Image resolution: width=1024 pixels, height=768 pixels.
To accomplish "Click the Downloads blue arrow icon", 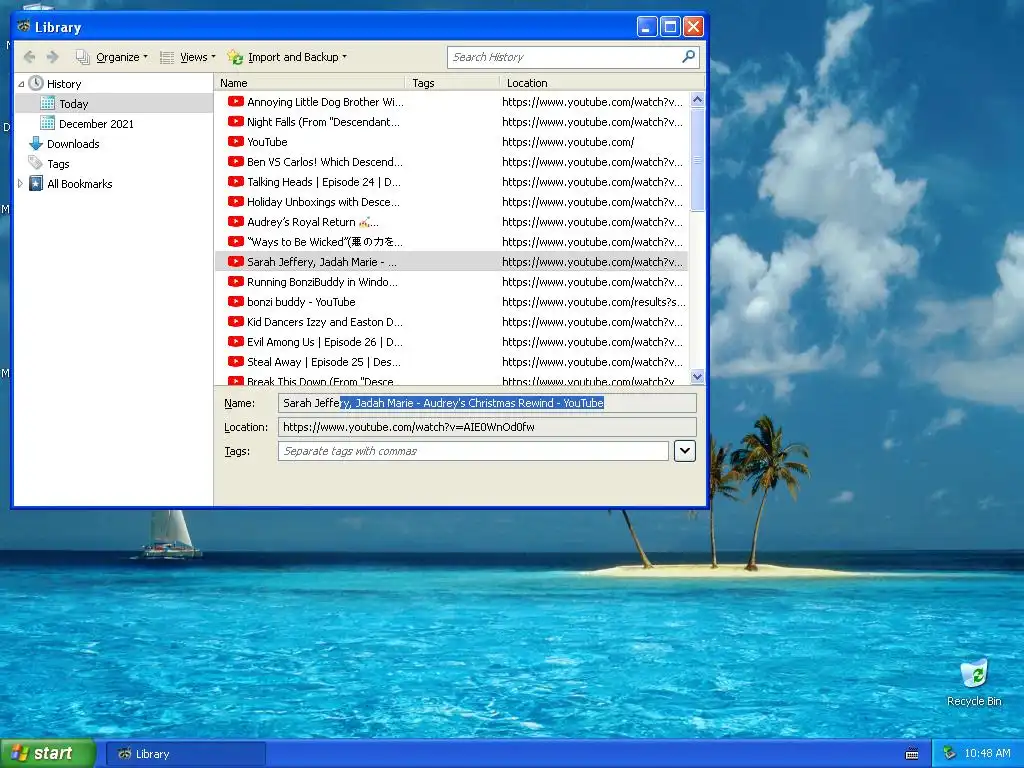I will point(36,144).
